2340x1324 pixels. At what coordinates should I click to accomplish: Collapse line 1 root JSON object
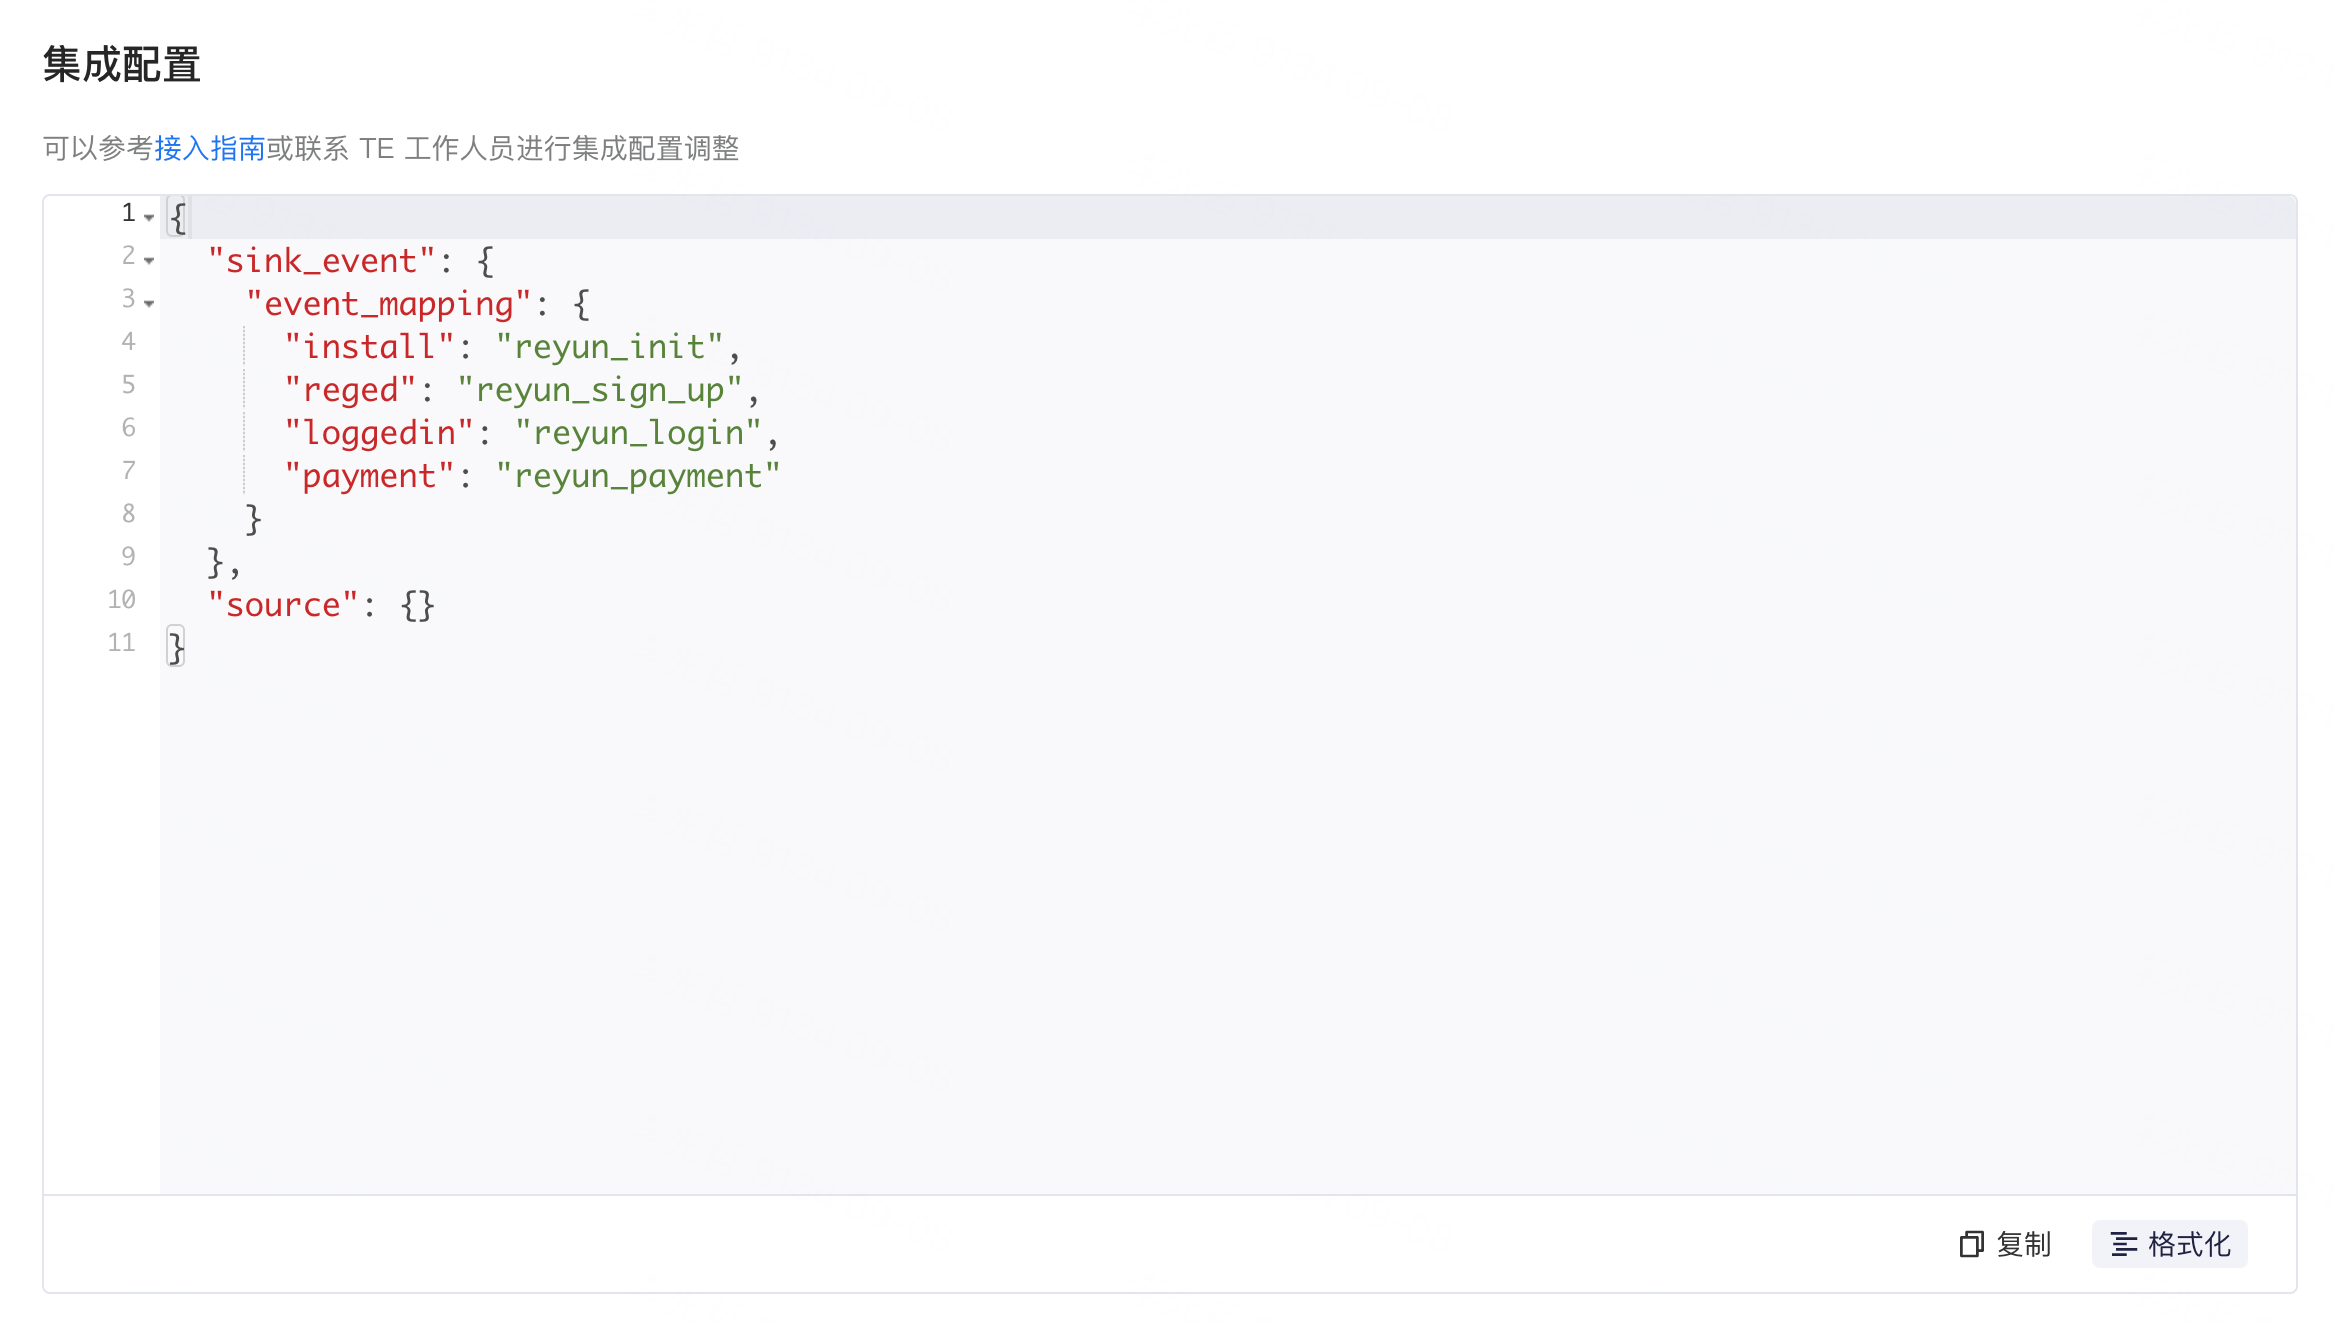(x=148, y=218)
